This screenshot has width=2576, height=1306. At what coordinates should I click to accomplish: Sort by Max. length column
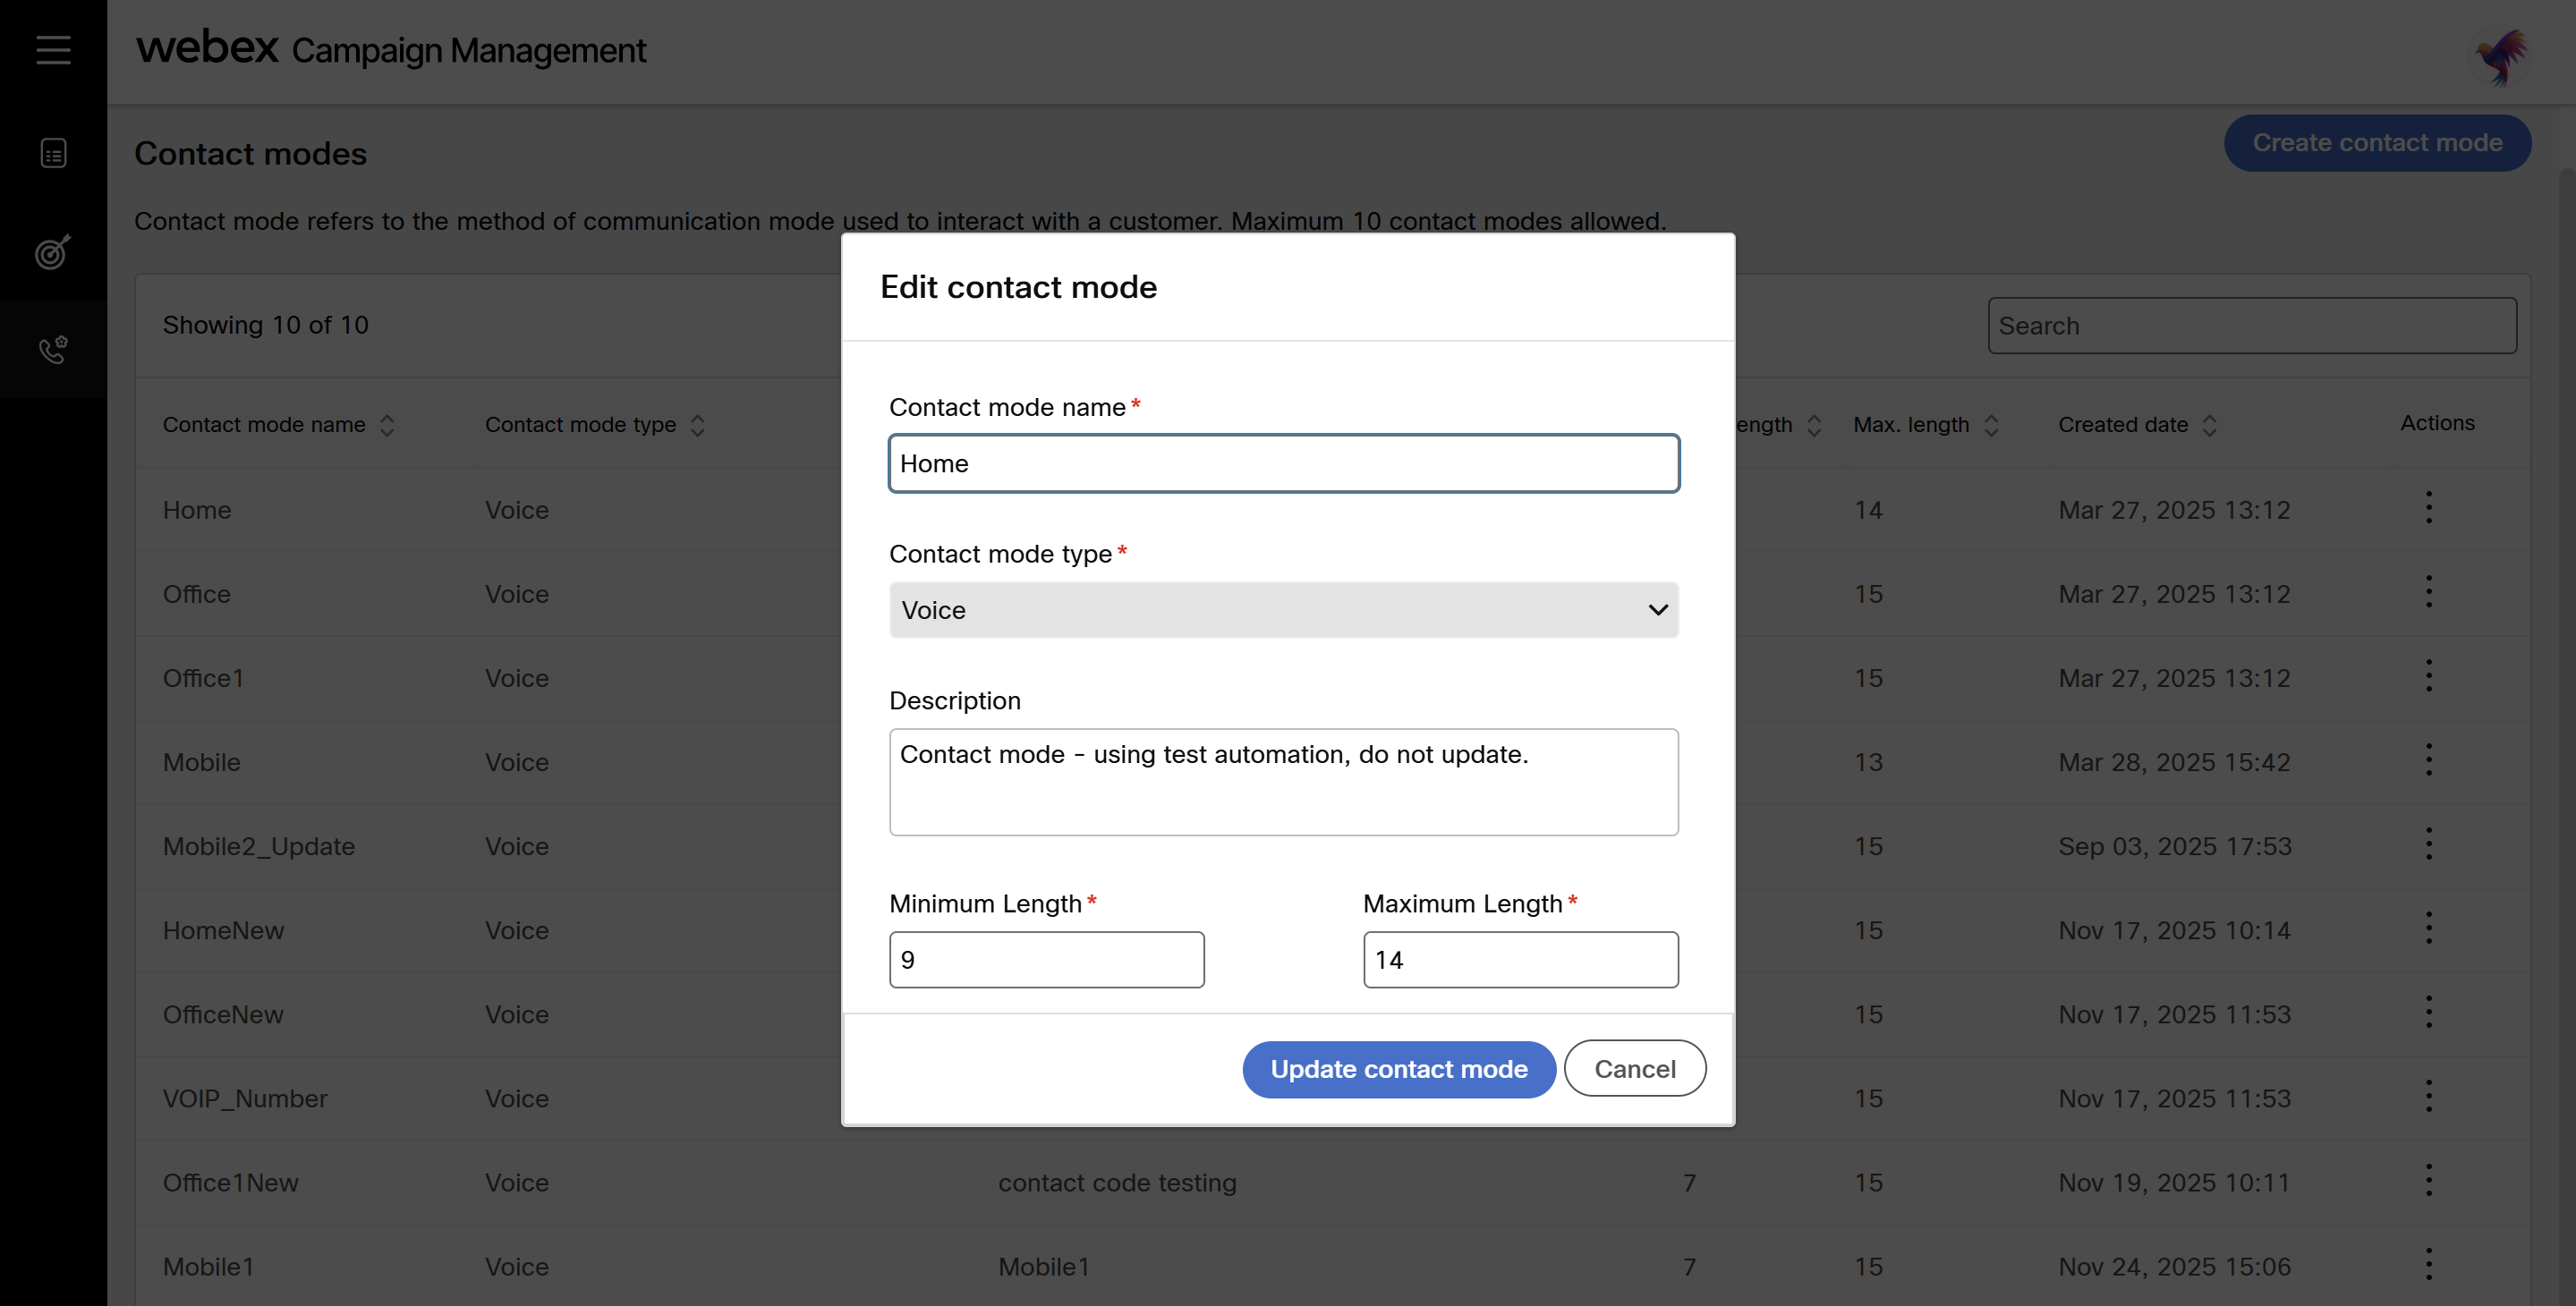(x=1991, y=425)
